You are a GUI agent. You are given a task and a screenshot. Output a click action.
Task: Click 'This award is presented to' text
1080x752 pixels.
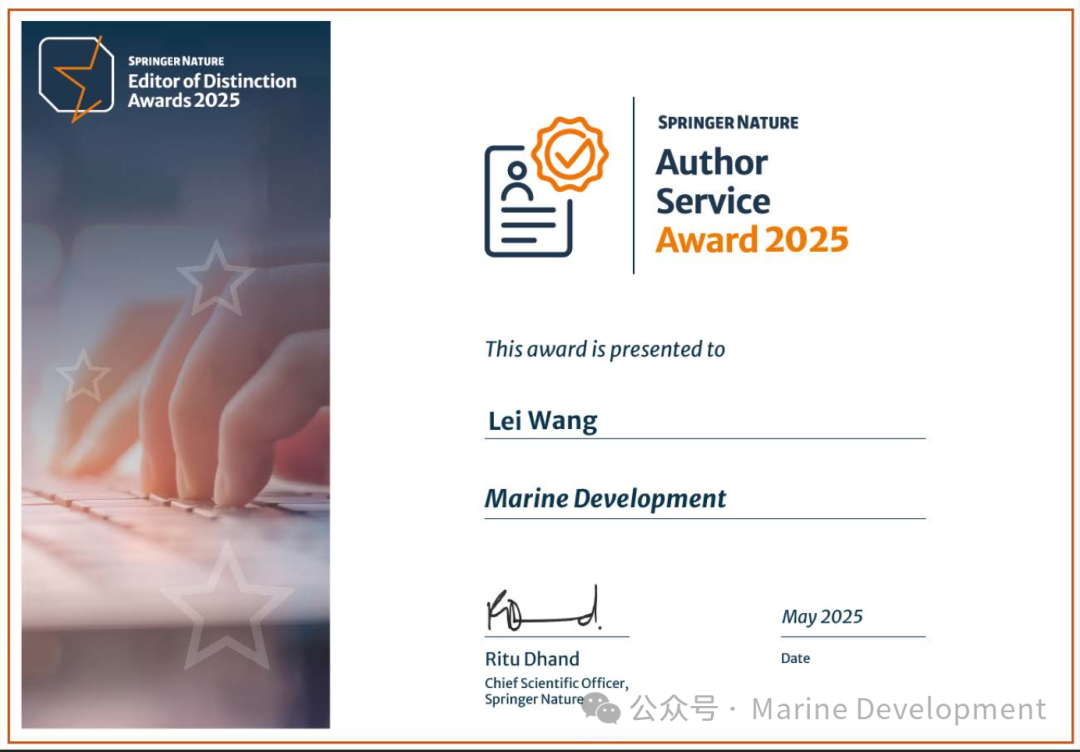pyautogui.click(x=604, y=349)
